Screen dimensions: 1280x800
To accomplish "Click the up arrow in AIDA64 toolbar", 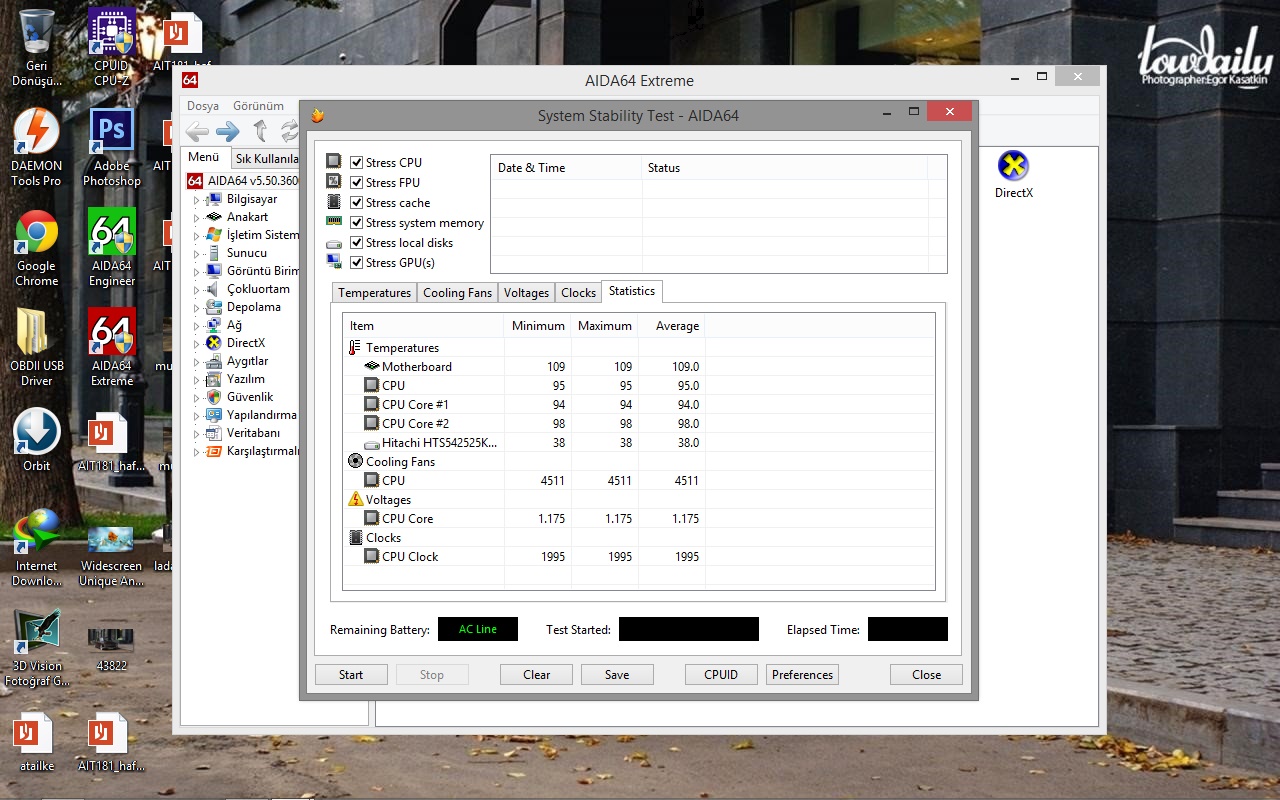I will (x=260, y=131).
